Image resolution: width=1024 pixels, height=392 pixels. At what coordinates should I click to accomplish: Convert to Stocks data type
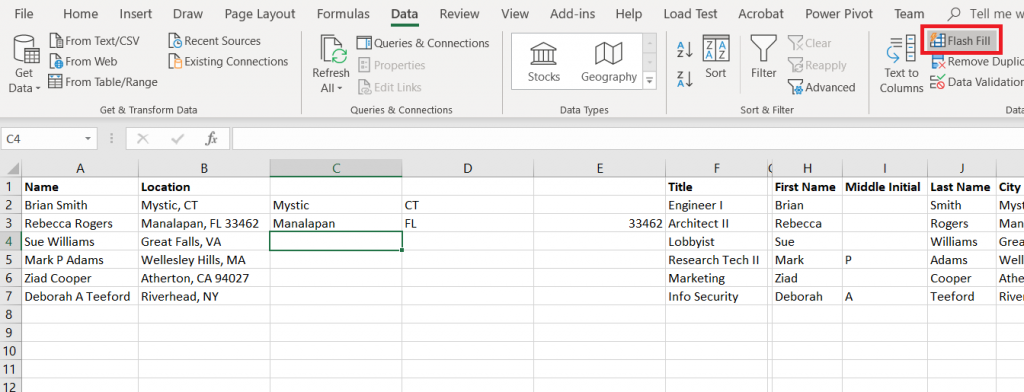point(544,61)
